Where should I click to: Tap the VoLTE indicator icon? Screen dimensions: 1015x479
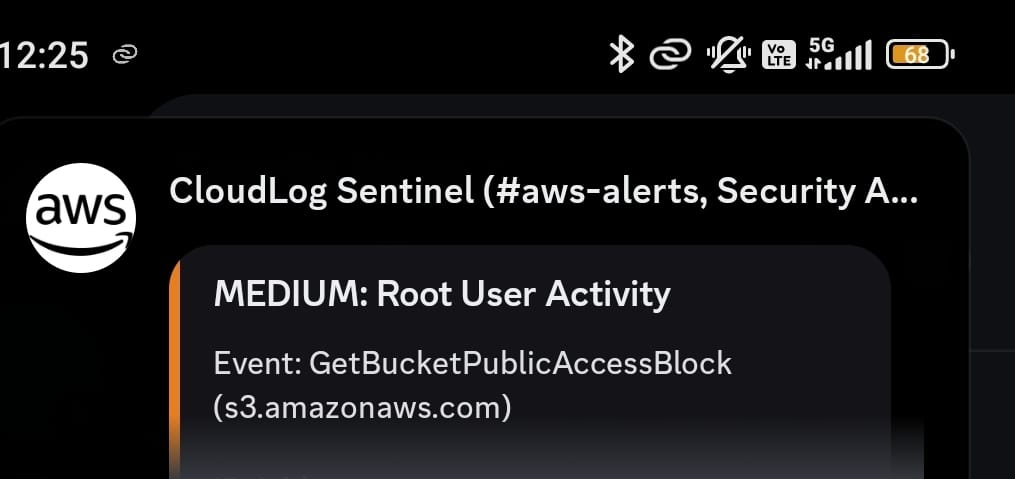(x=779, y=55)
